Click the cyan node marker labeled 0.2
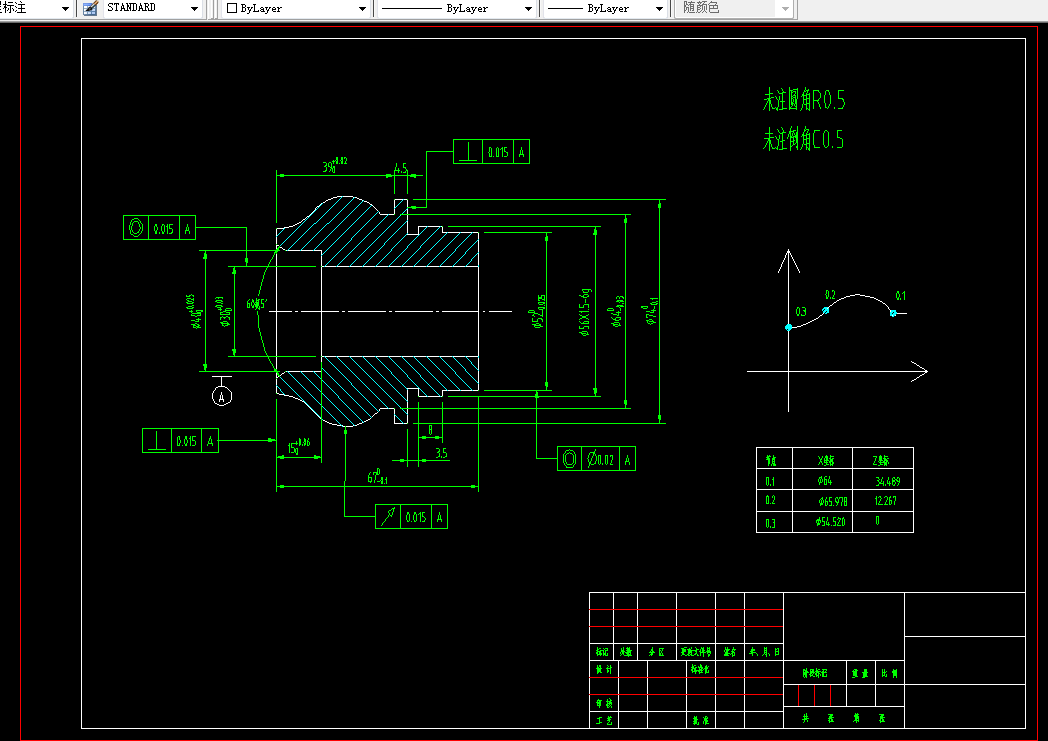The width and height of the screenshot is (1048, 741). coord(825,310)
